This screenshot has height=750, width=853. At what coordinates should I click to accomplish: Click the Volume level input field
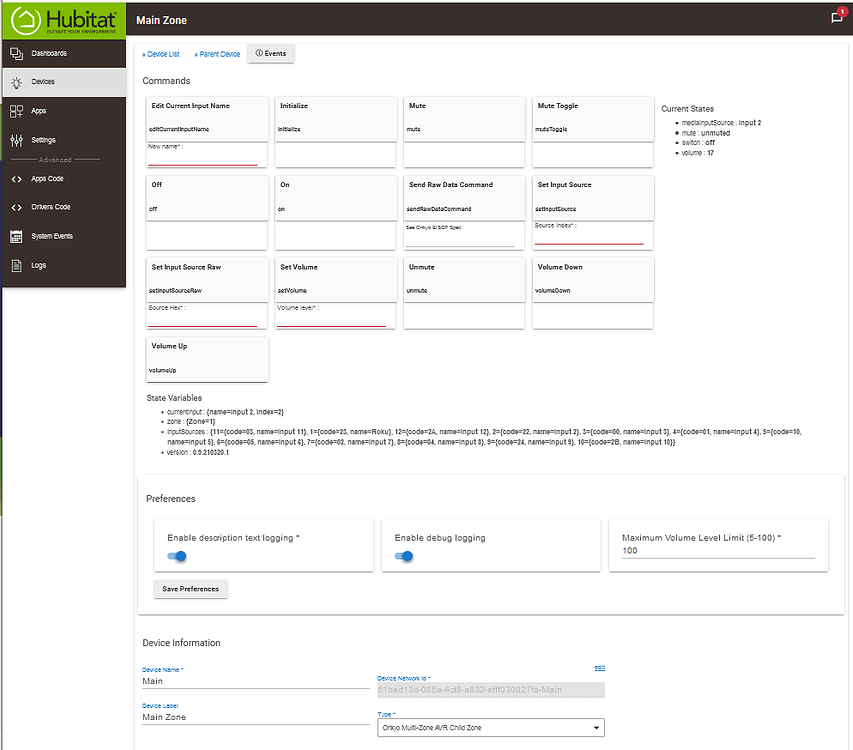332,318
